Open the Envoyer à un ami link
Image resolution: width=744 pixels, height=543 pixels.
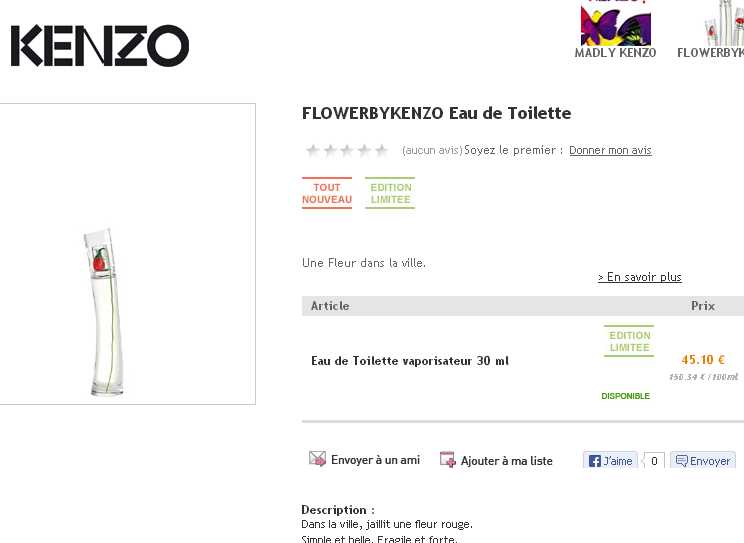(x=375, y=460)
